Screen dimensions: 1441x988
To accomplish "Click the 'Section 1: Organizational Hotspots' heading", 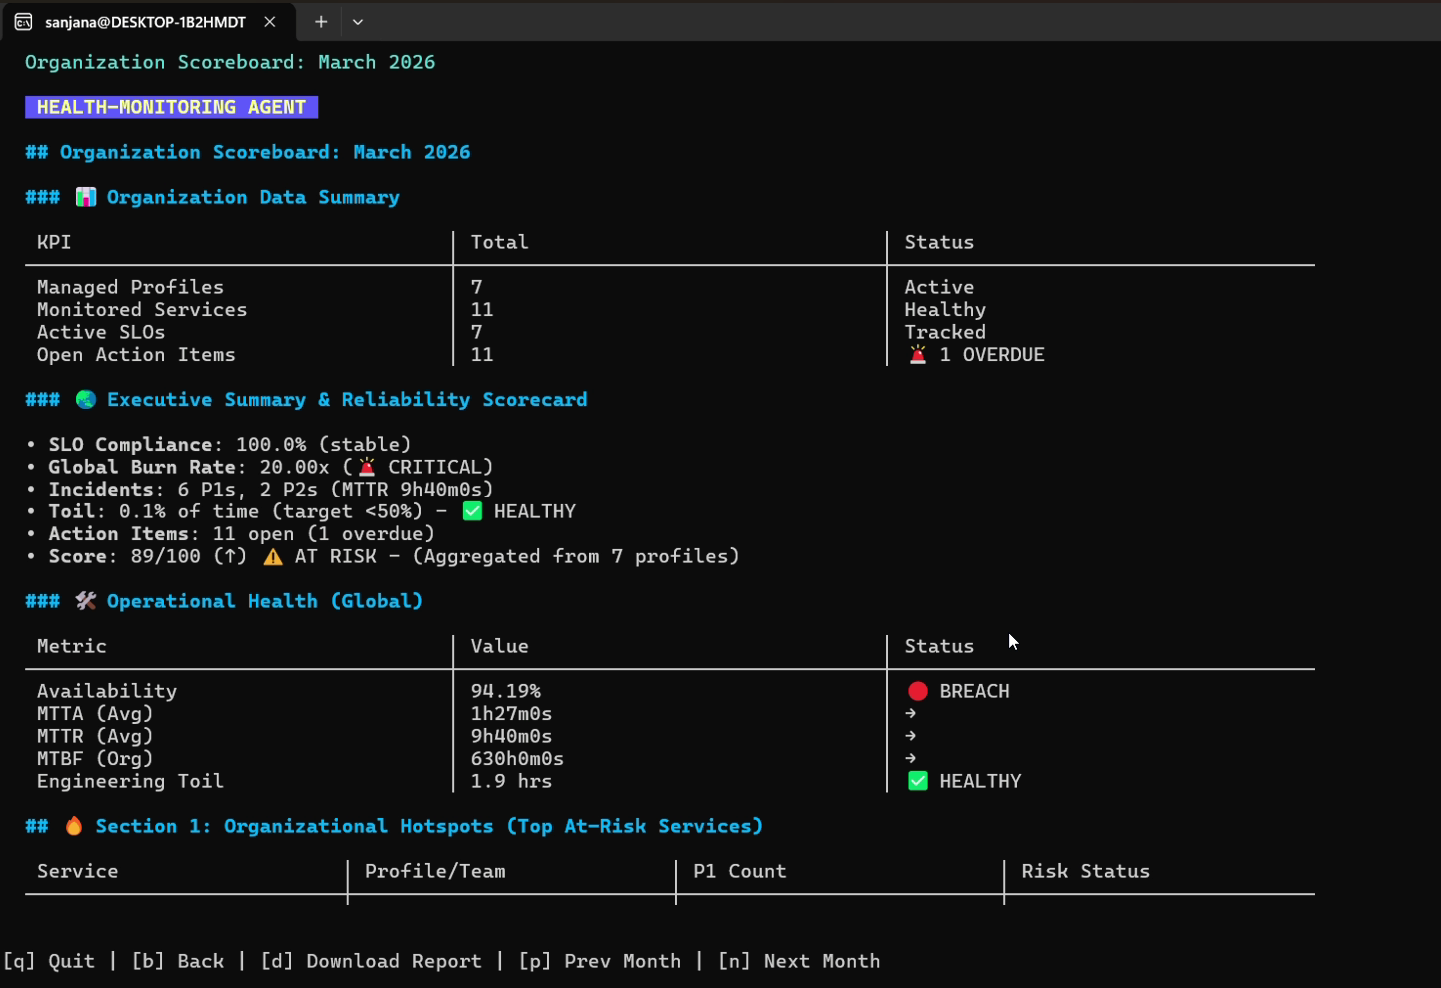I will tap(429, 826).
